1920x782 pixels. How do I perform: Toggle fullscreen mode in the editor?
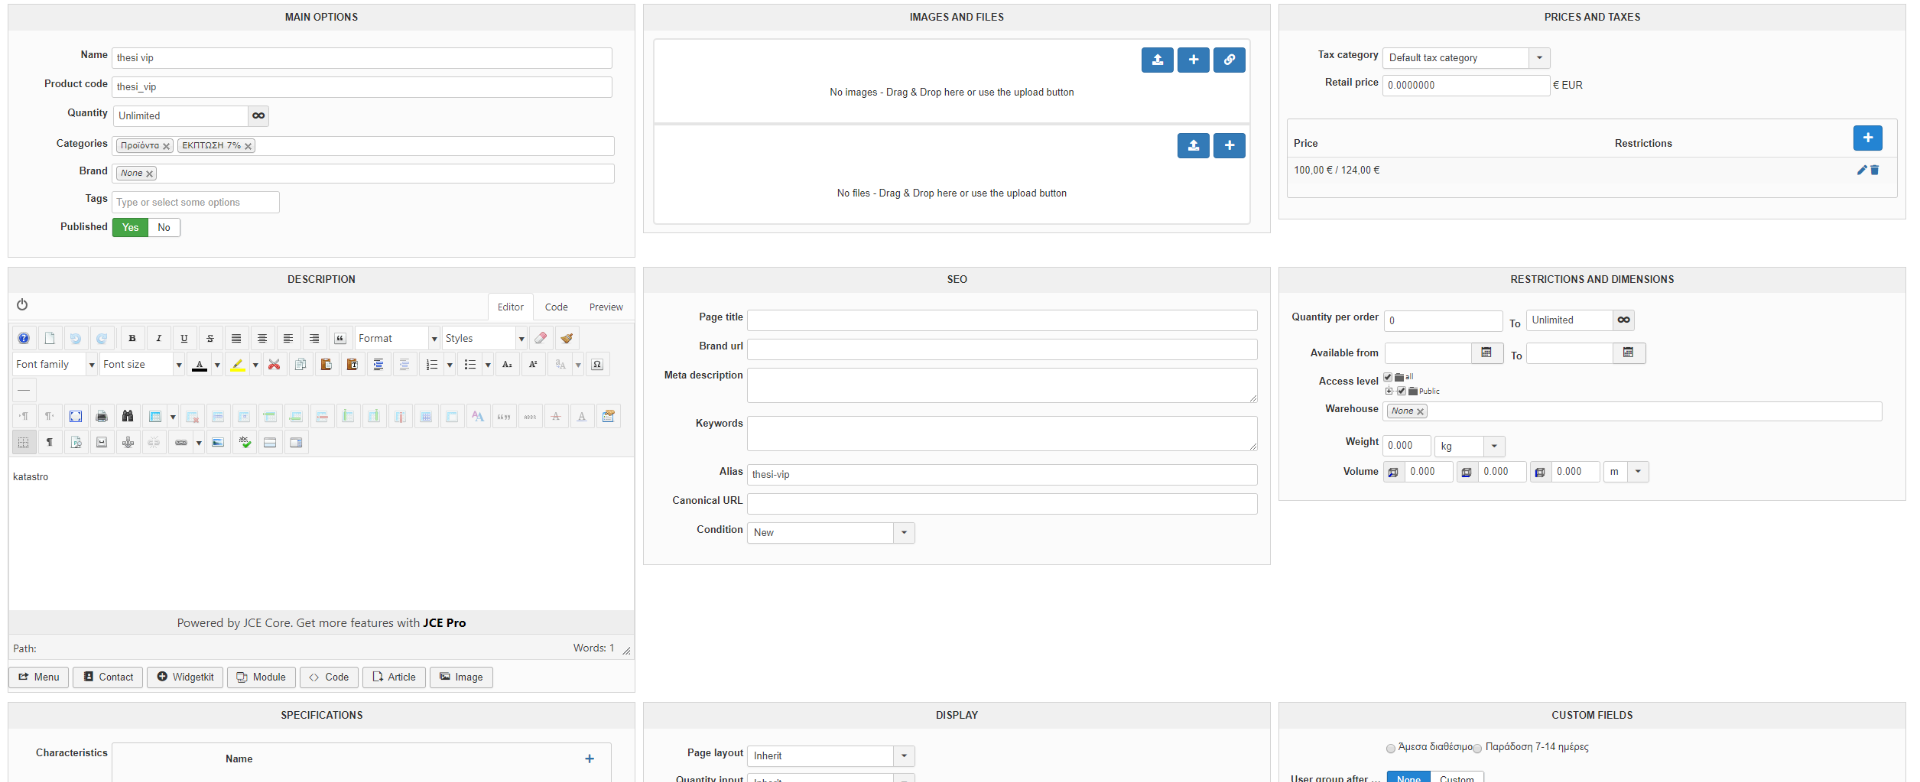tap(75, 416)
